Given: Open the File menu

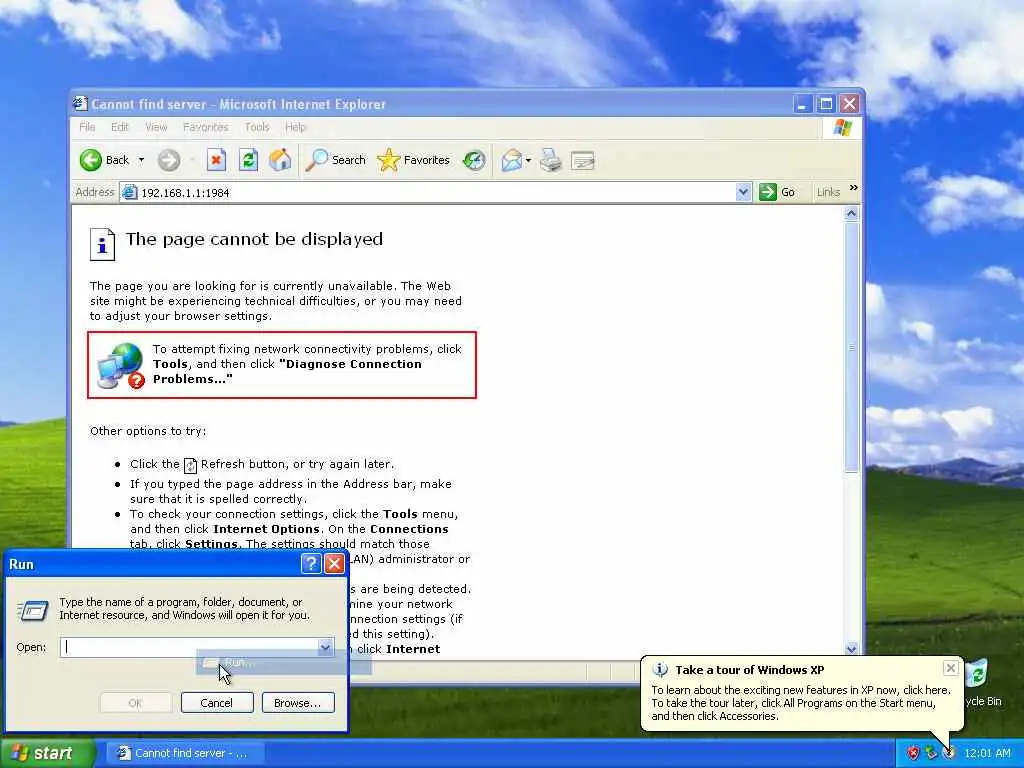Looking at the screenshot, I should click(x=87, y=127).
